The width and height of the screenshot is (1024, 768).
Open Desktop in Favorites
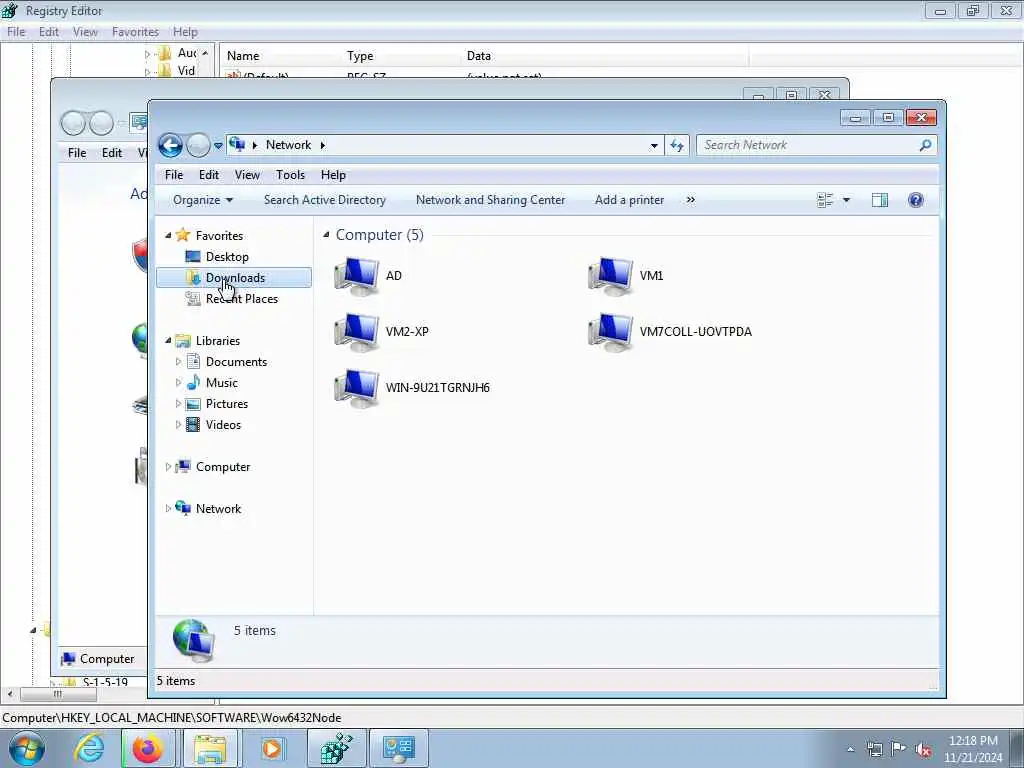(227, 257)
